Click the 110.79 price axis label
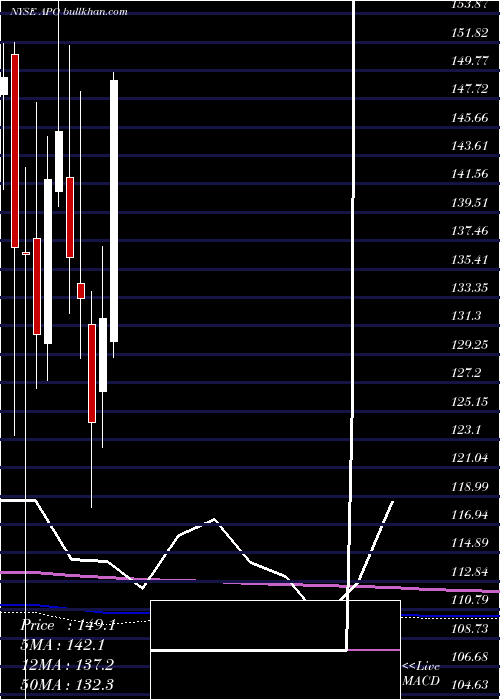500x700 pixels. point(470,600)
